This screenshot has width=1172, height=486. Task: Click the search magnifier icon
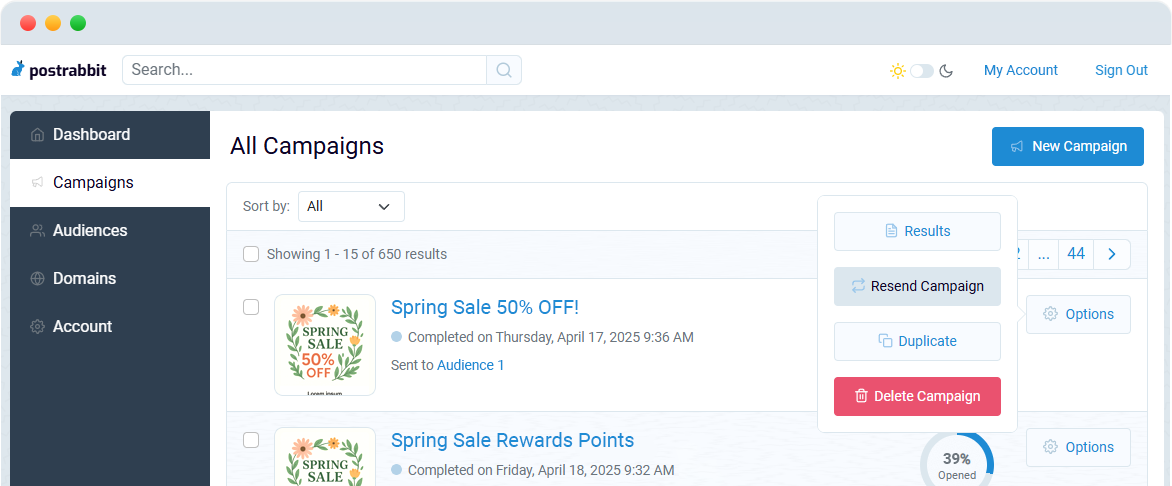504,70
